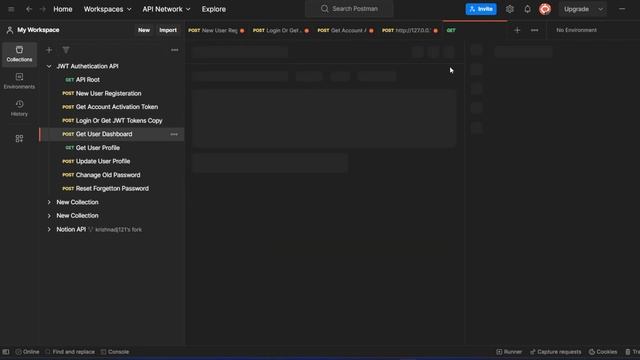Open the notifications bell
This screenshot has height=360, width=640.
(527, 9)
